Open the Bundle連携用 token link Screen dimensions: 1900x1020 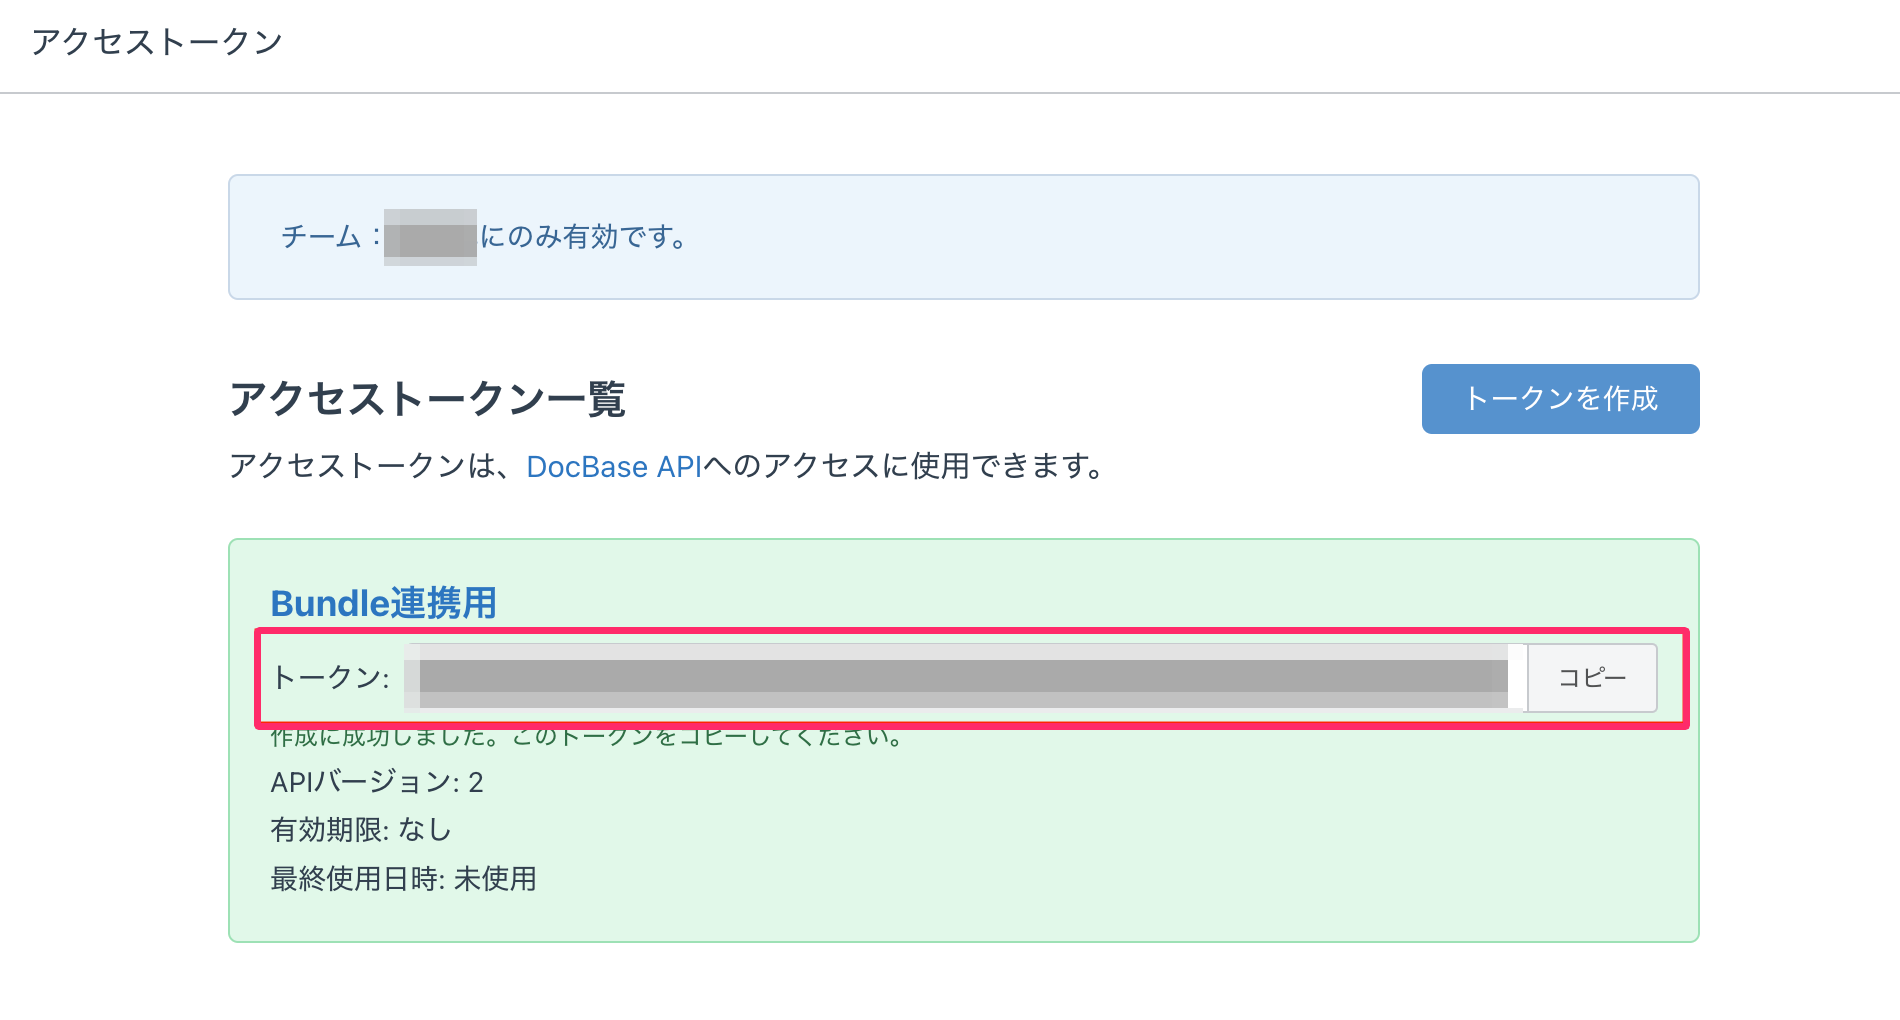point(384,603)
